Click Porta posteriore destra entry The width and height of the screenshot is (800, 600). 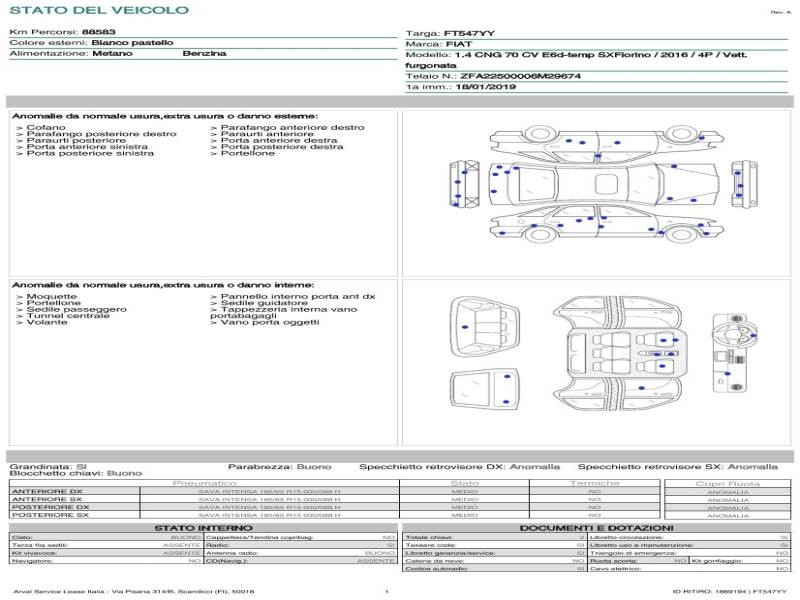[x=277, y=147]
